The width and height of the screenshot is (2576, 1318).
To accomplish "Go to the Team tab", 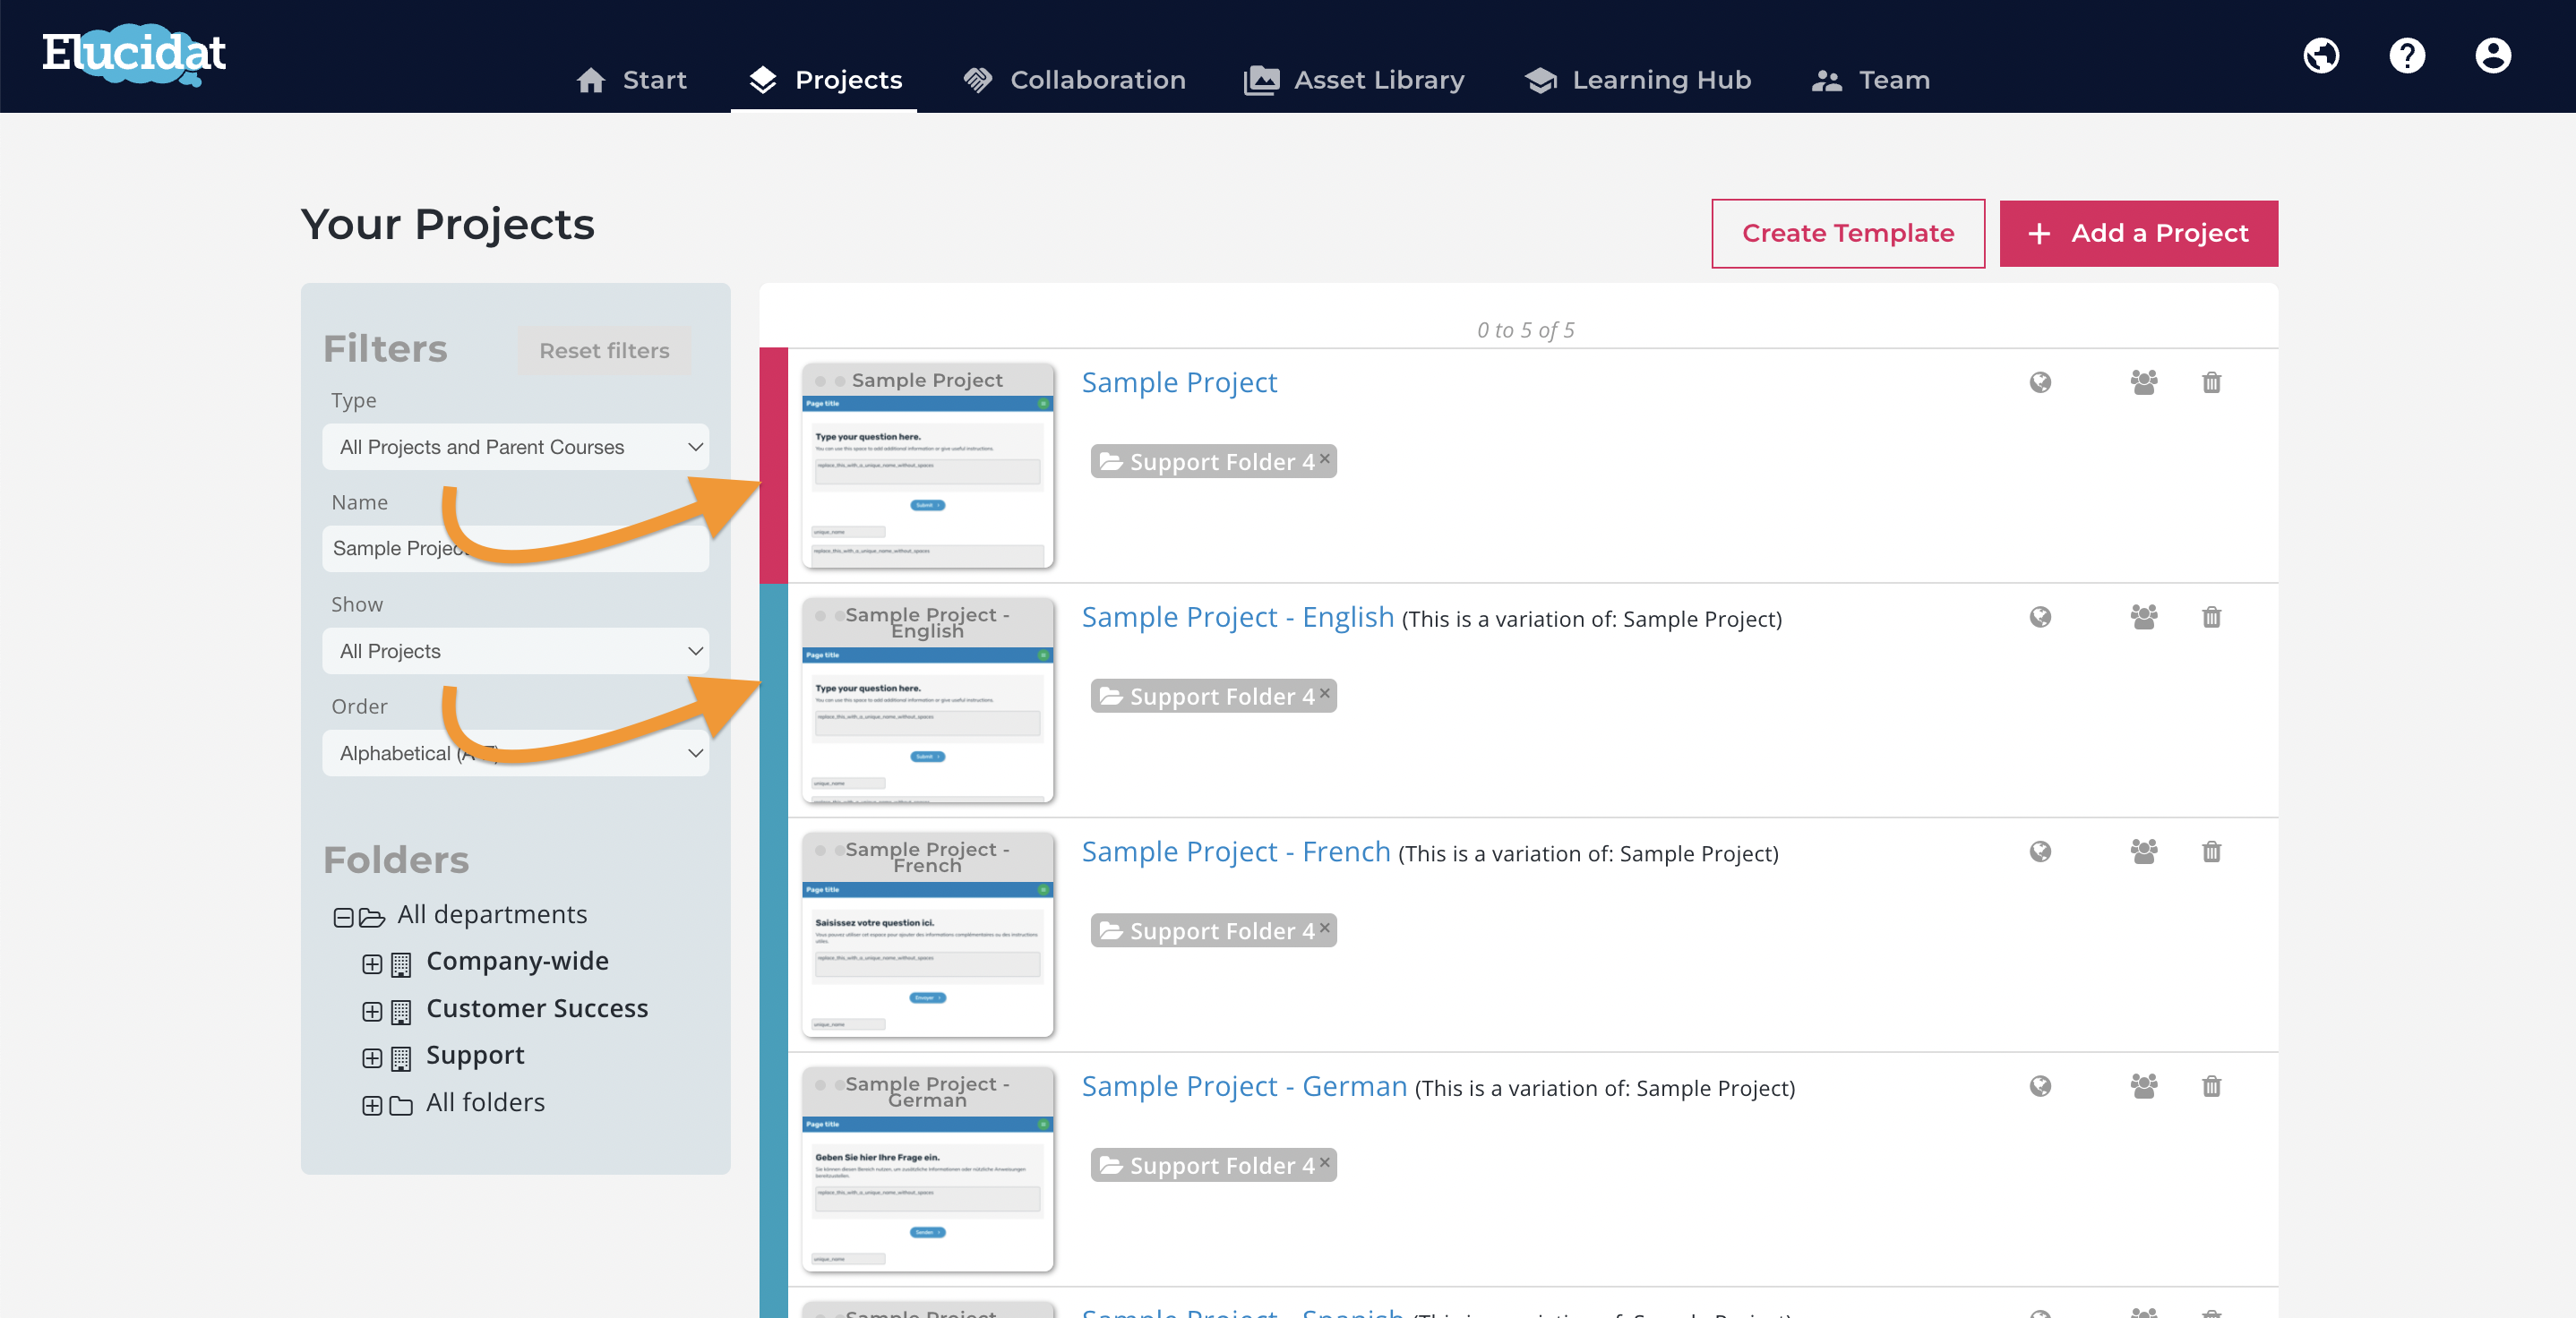I will [x=1870, y=80].
